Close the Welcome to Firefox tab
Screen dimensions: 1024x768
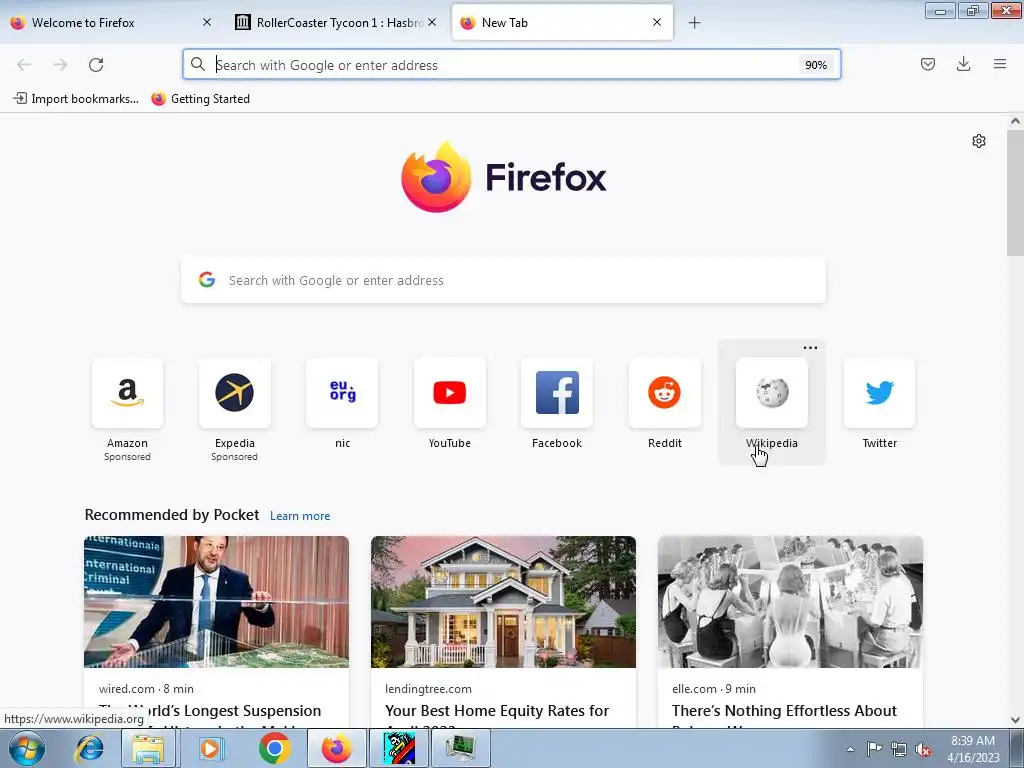[206, 22]
